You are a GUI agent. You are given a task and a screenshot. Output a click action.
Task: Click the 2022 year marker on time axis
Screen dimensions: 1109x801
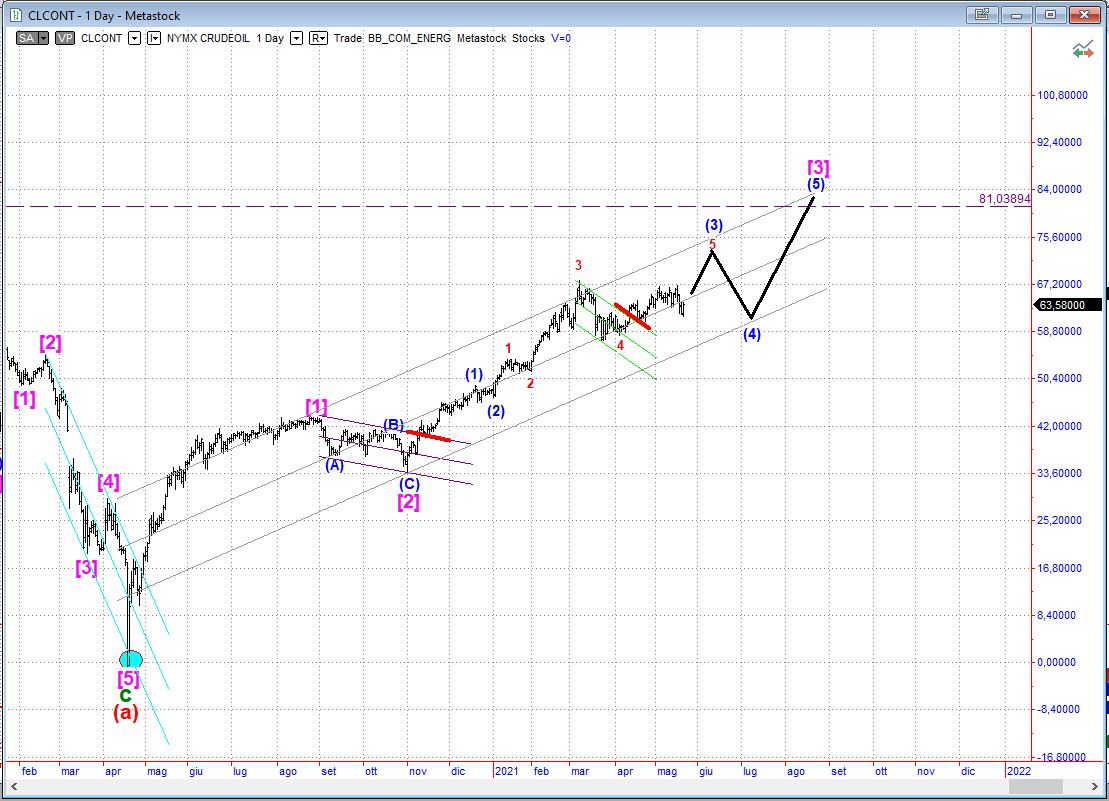click(1018, 771)
